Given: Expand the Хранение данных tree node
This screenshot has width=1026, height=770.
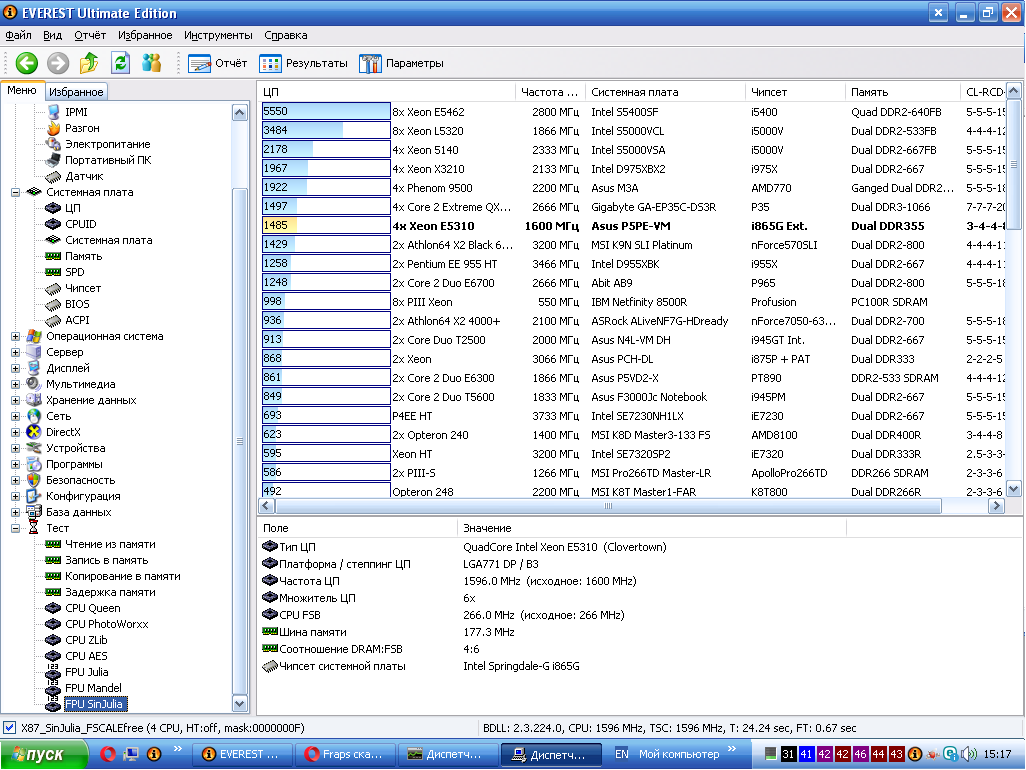Looking at the screenshot, I should tap(15, 400).
